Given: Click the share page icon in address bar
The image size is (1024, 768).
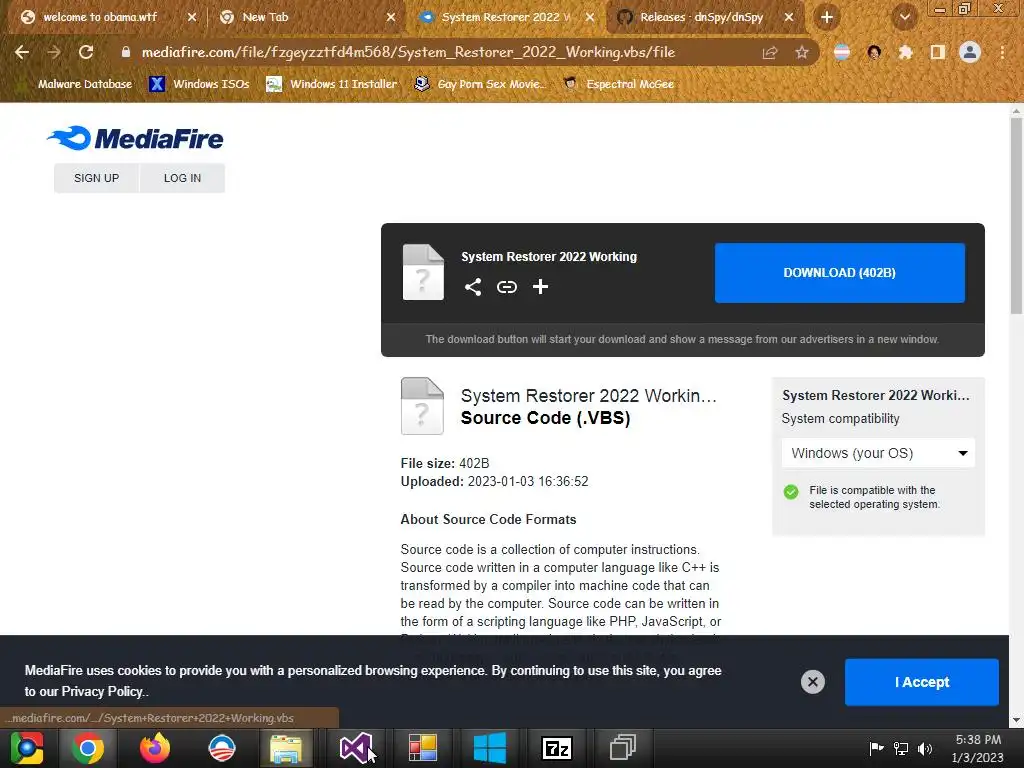Looking at the screenshot, I should click(x=770, y=52).
